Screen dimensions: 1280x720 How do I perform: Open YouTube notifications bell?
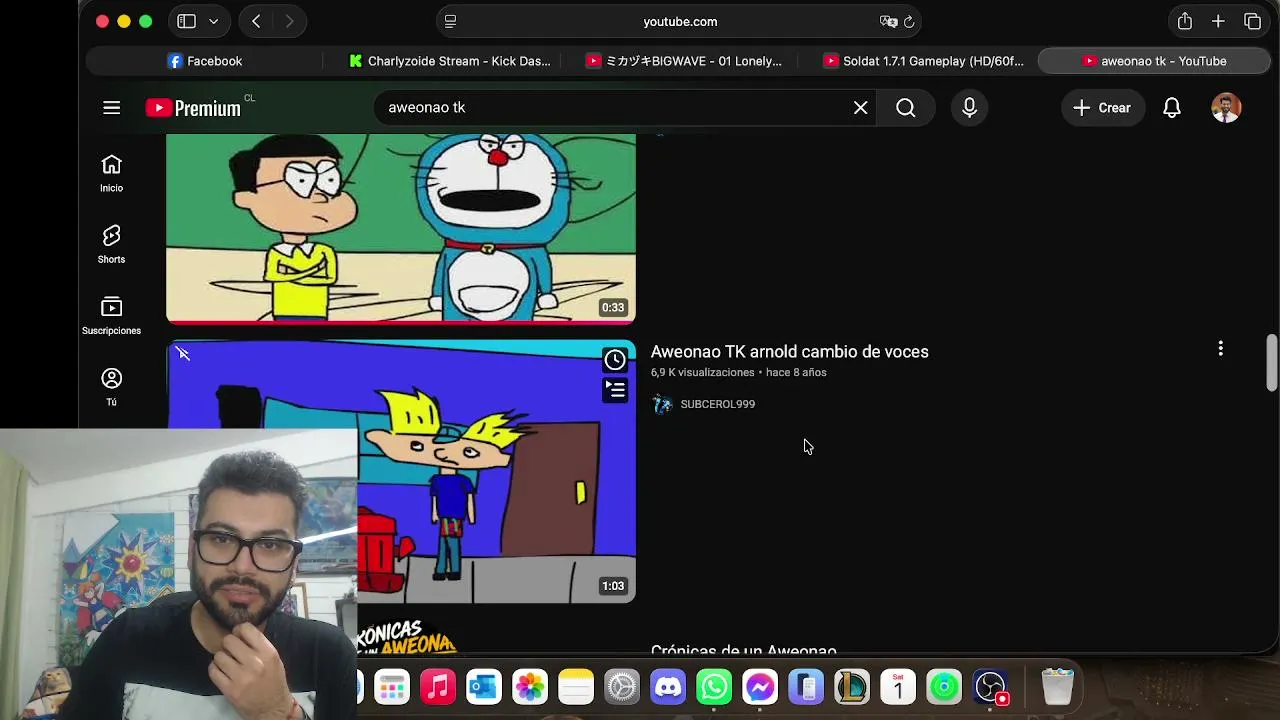pos(1172,108)
